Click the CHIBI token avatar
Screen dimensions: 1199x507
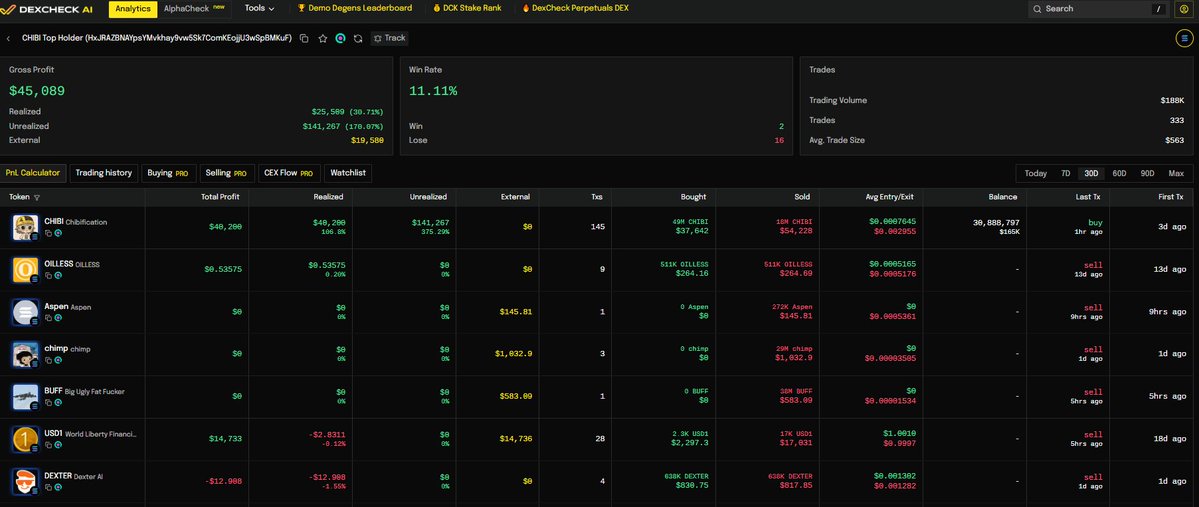25,228
